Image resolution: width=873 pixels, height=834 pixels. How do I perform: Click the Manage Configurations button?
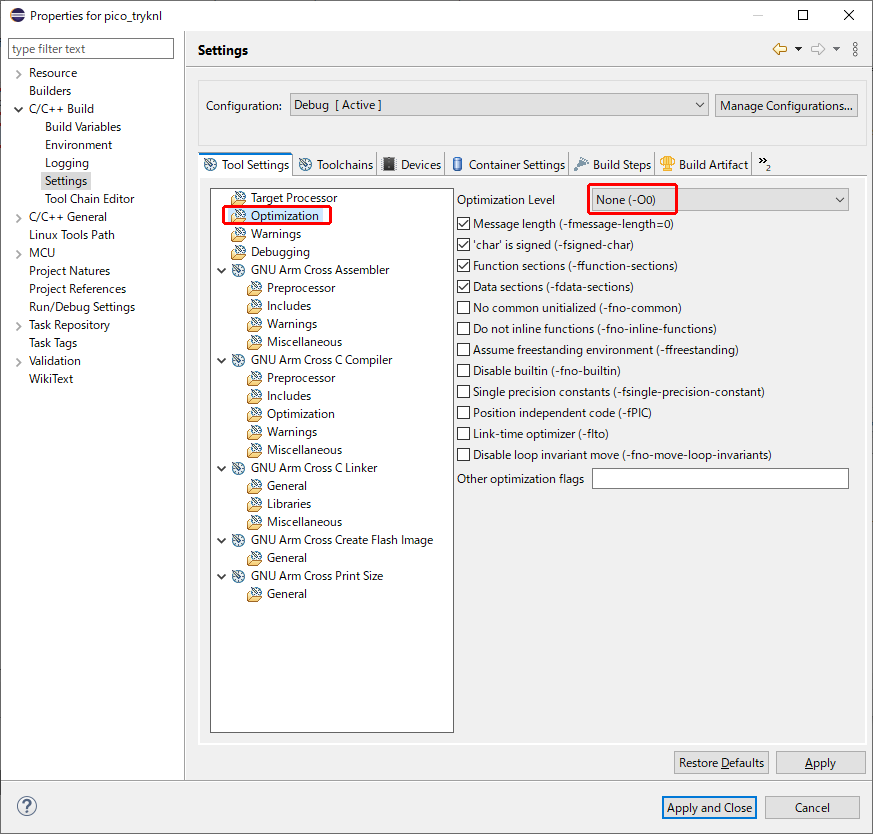pos(786,106)
